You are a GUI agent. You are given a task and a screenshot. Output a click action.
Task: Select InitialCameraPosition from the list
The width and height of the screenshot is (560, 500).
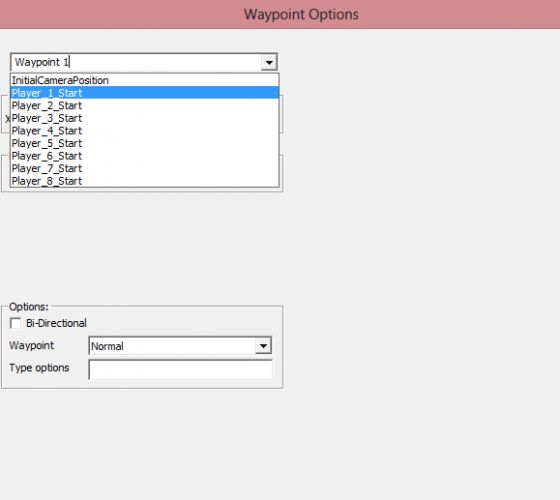[x=145, y=80]
